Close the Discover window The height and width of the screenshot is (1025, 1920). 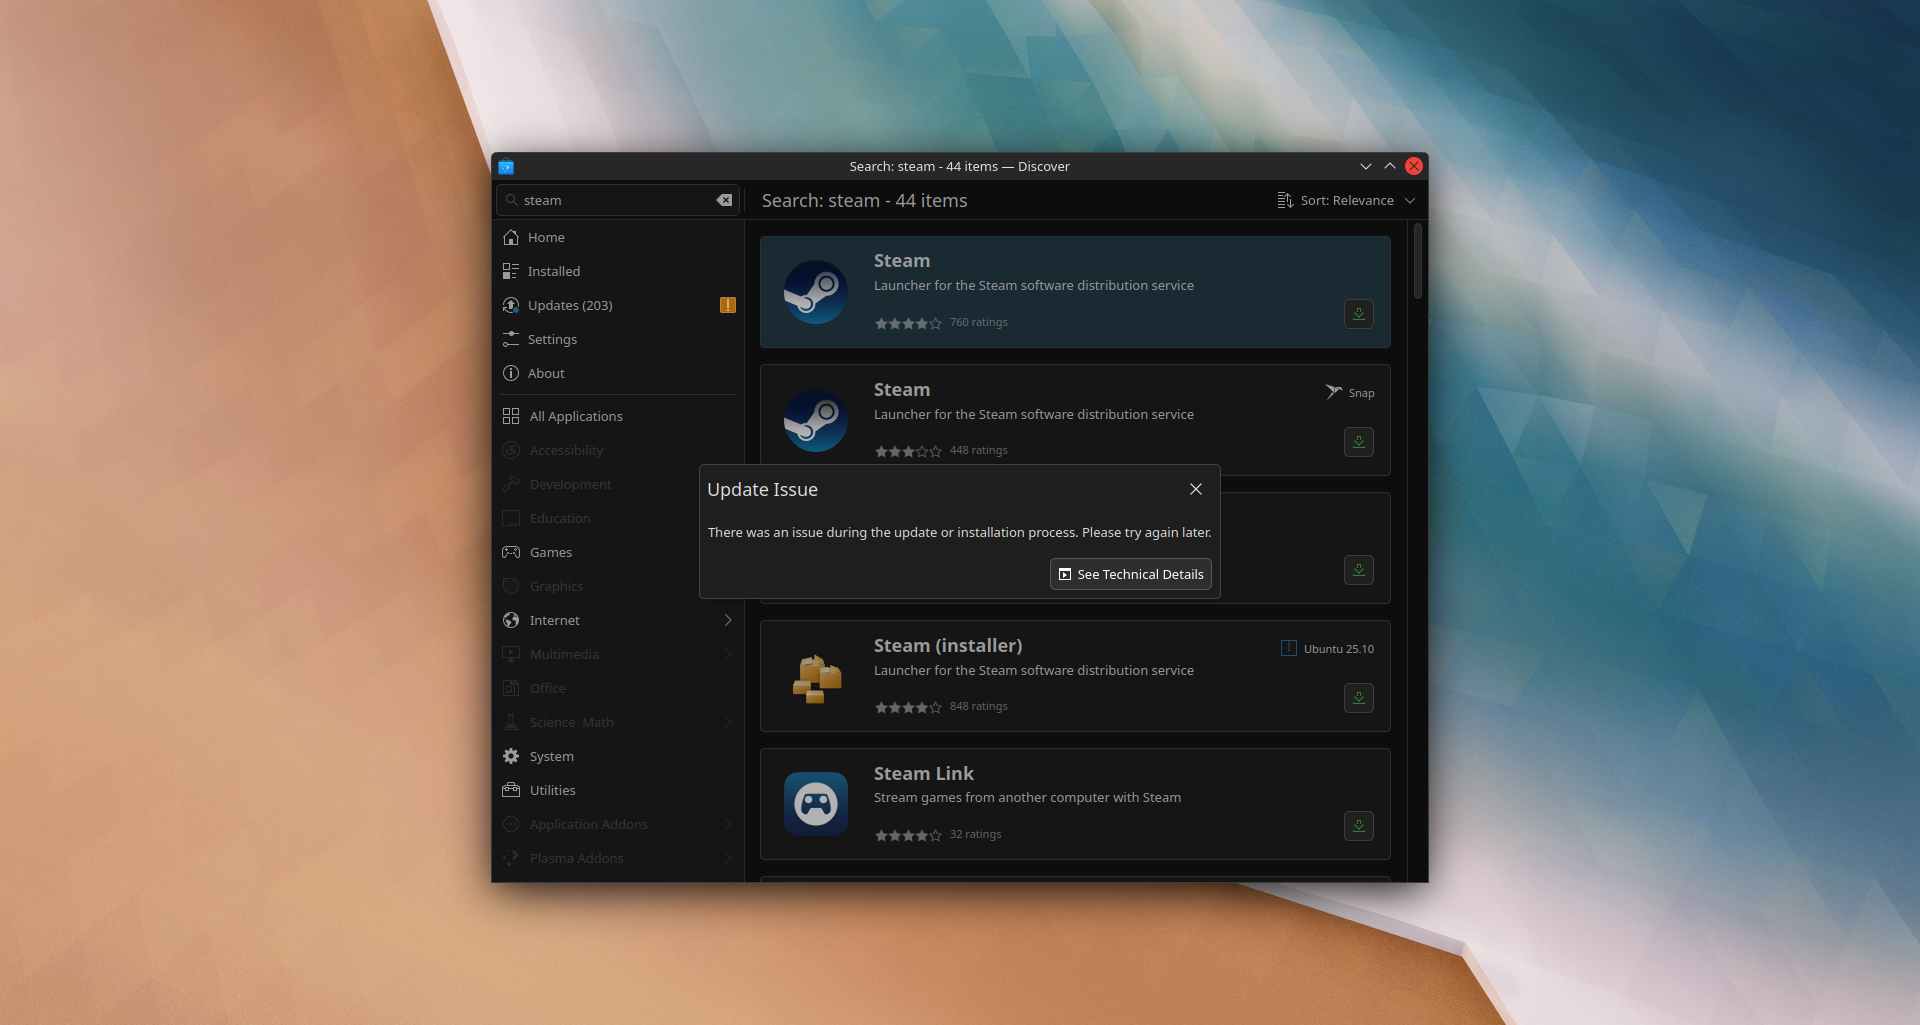coord(1414,166)
